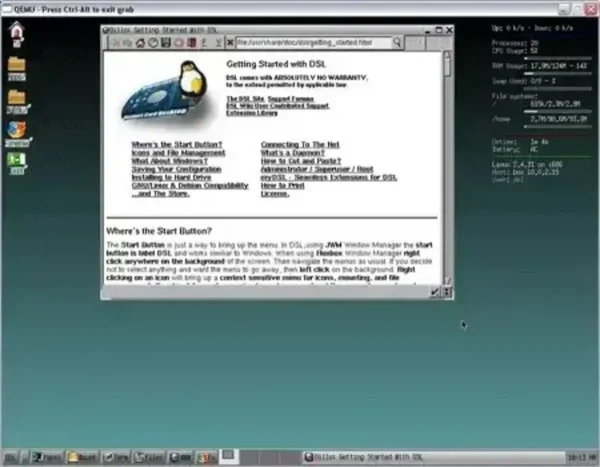Open Administrator / Superuser / Root link
Viewport: 600px width, 467px height.
coord(317,169)
